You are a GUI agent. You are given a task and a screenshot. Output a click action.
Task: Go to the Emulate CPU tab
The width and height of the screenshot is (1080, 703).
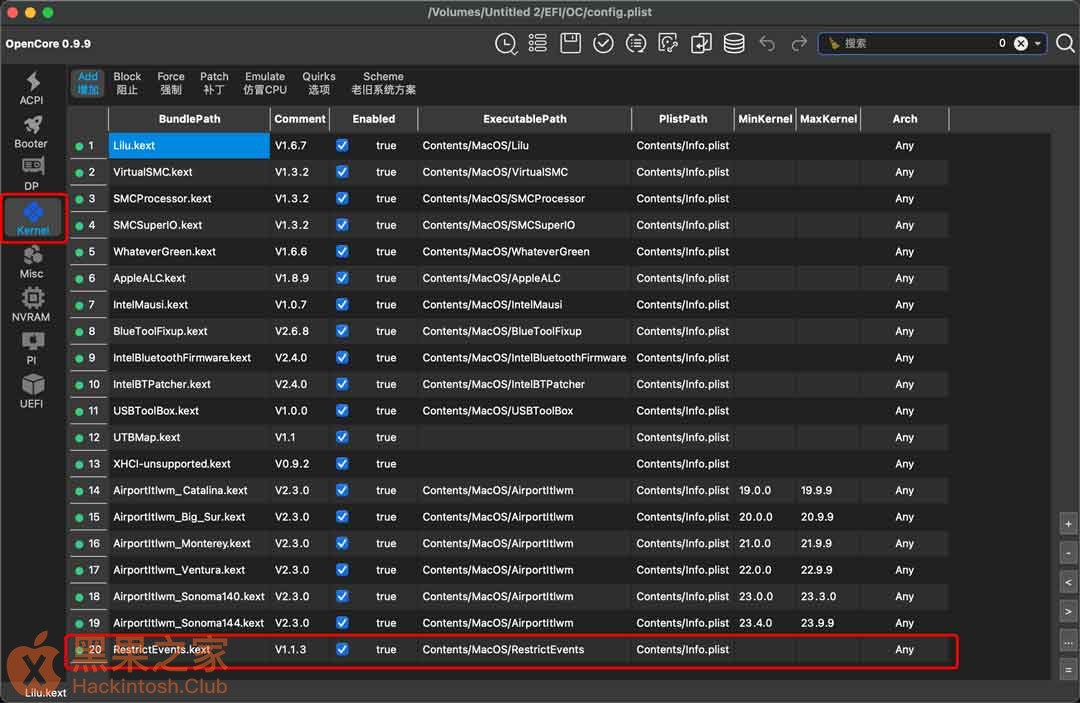coord(265,83)
